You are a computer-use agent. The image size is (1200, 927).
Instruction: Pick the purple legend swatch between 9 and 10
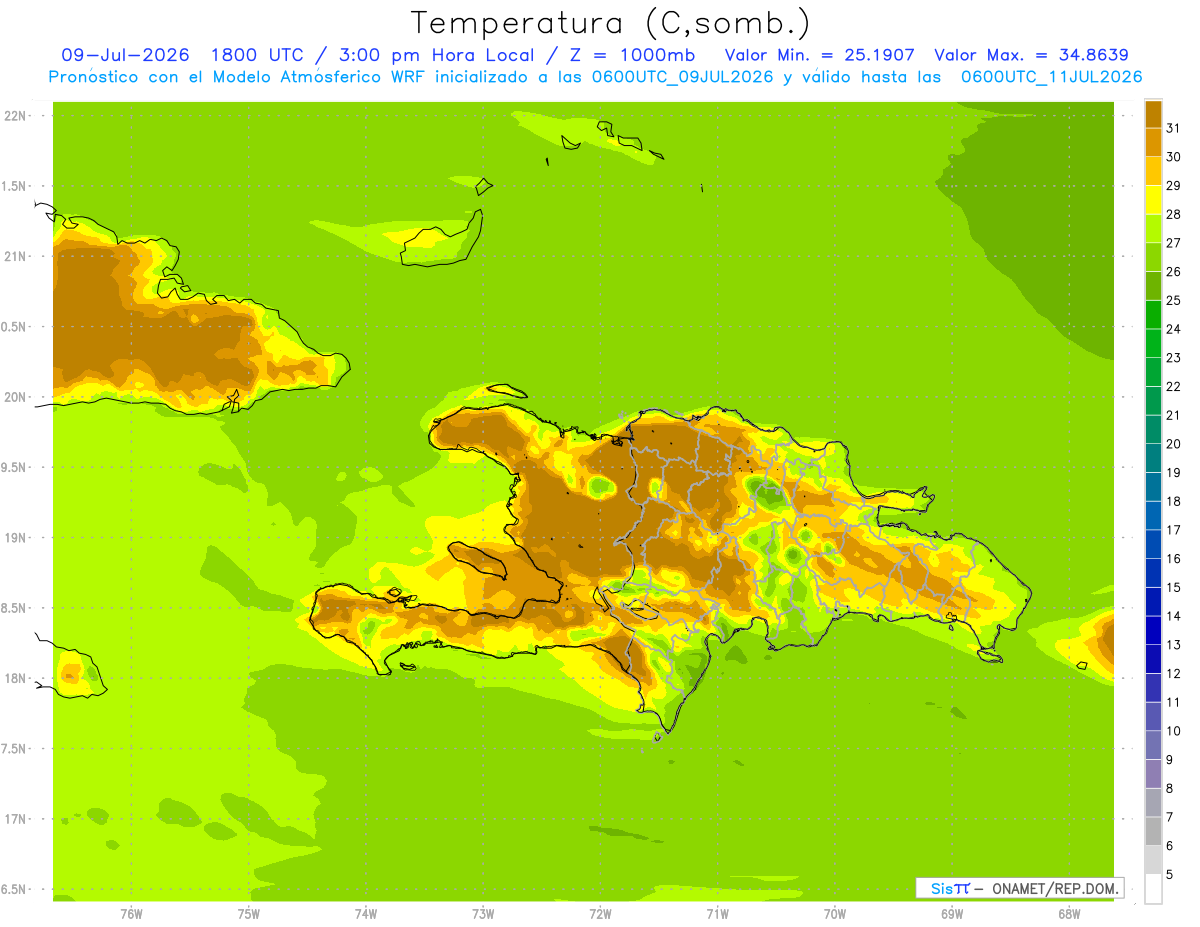pyautogui.click(x=1153, y=745)
